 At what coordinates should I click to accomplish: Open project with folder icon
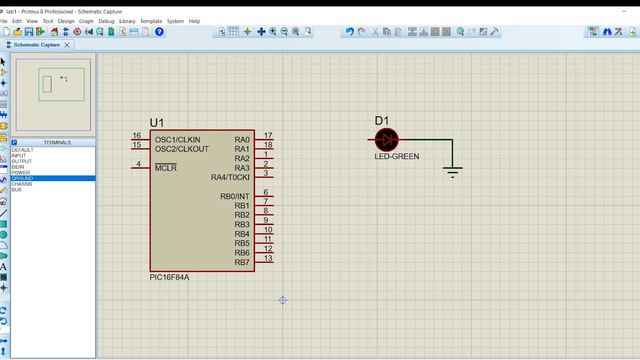point(18,31)
